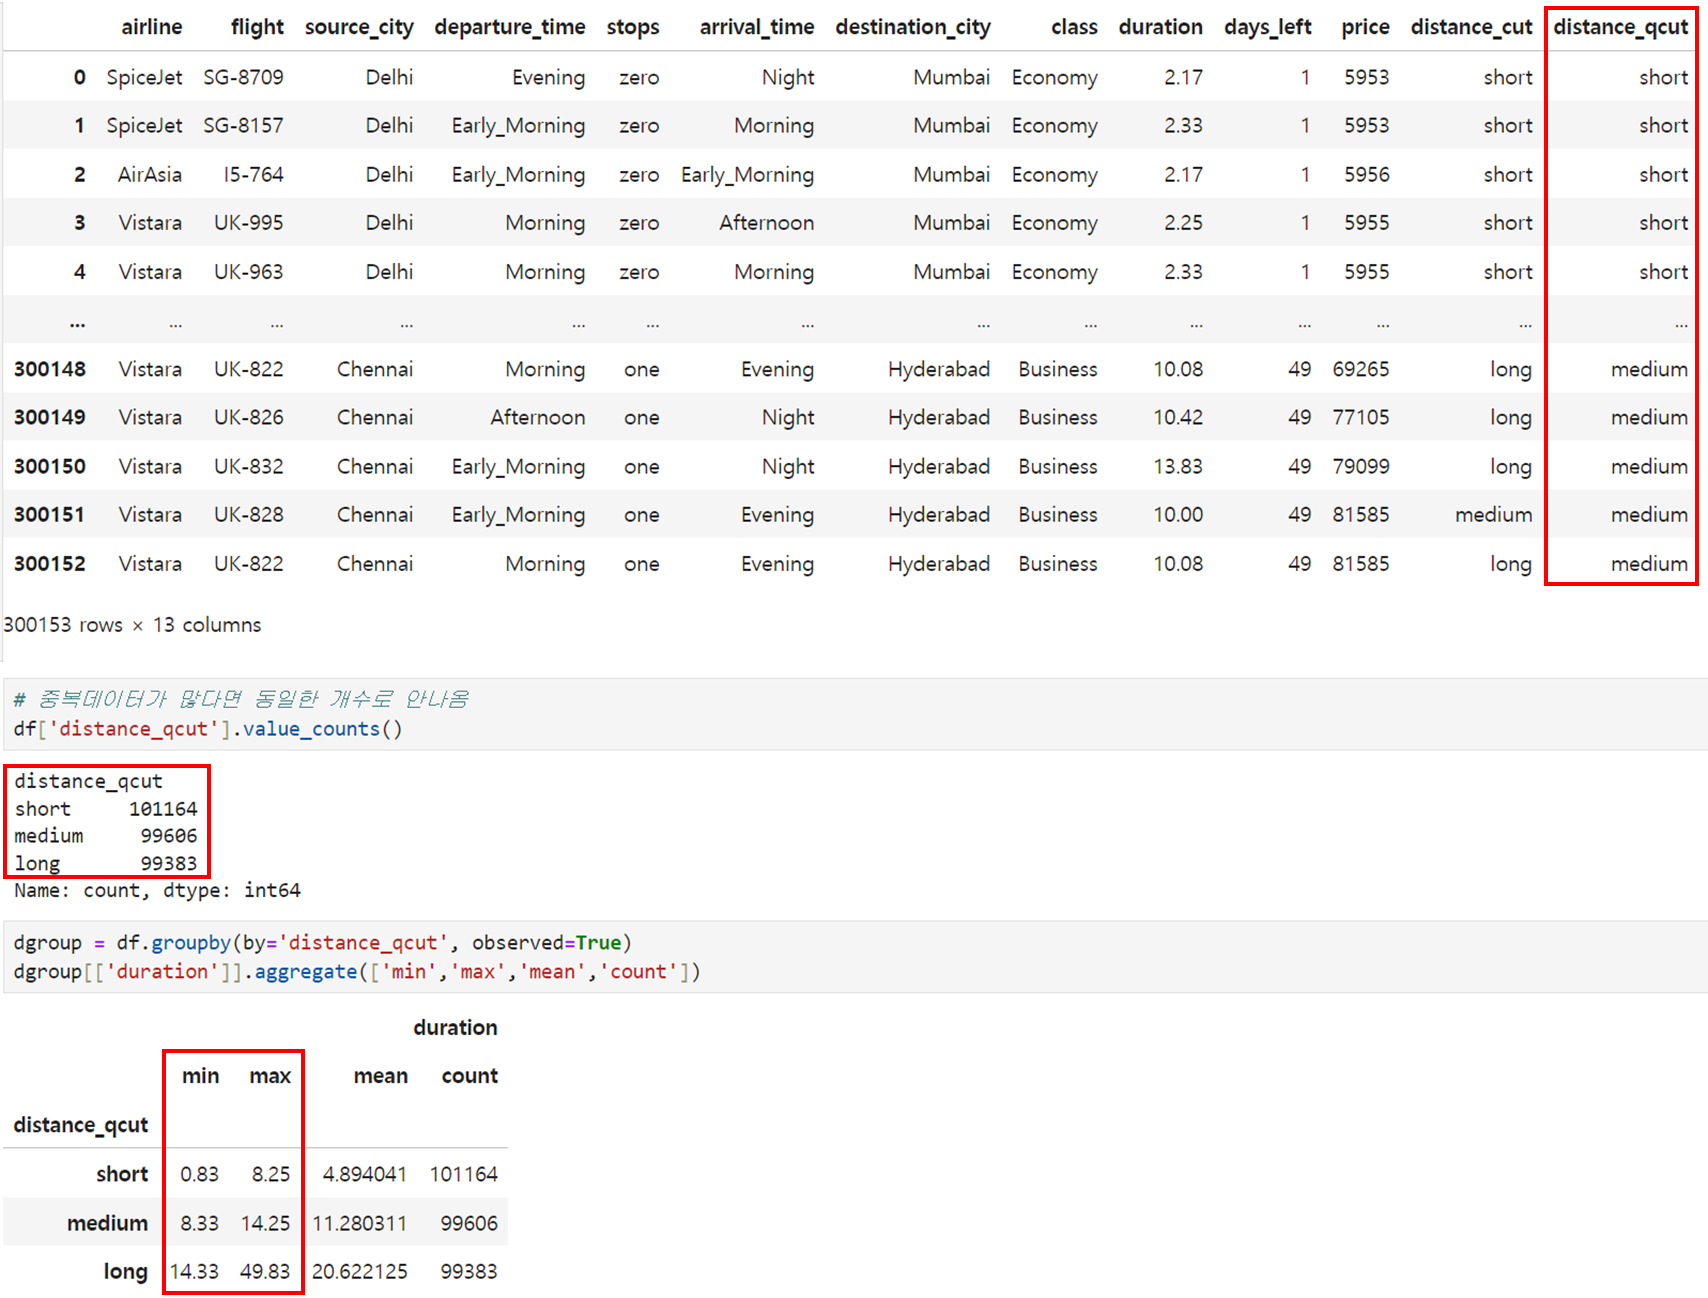Click the 'departure_time' column header

point(510,27)
